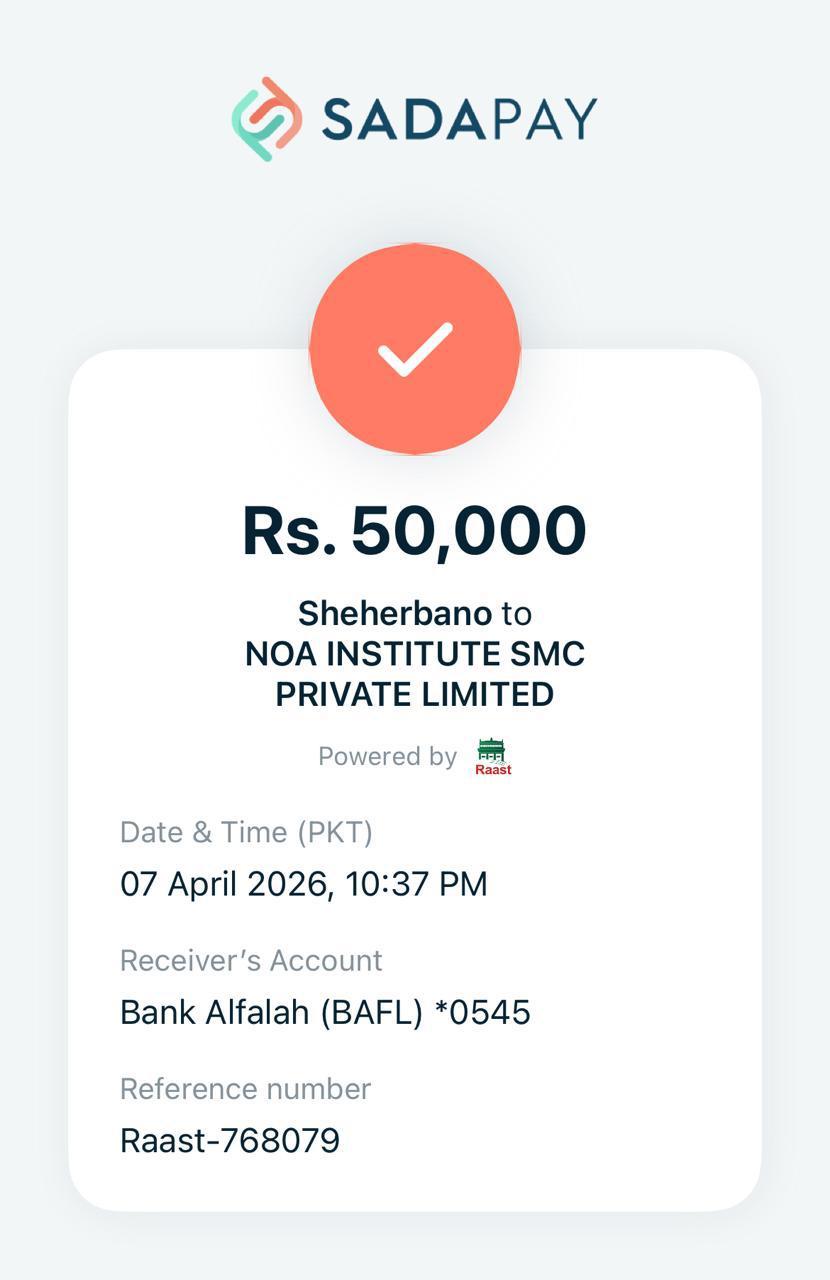Tap the PRIVATE LIMITED text line

click(x=415, y=694)
